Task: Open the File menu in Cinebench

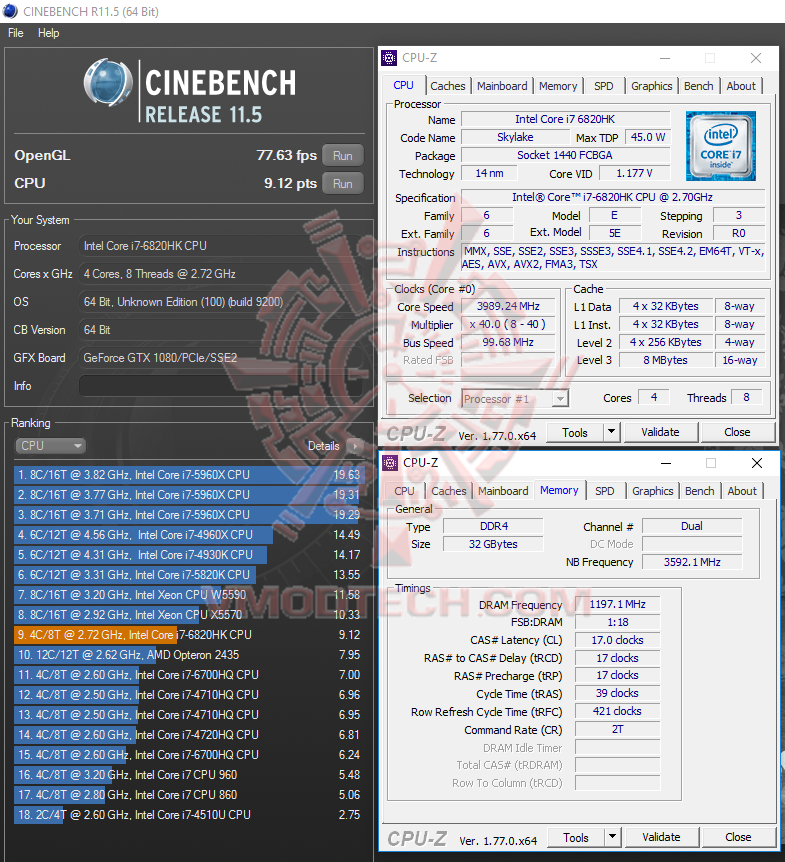Action: (15, 33)
